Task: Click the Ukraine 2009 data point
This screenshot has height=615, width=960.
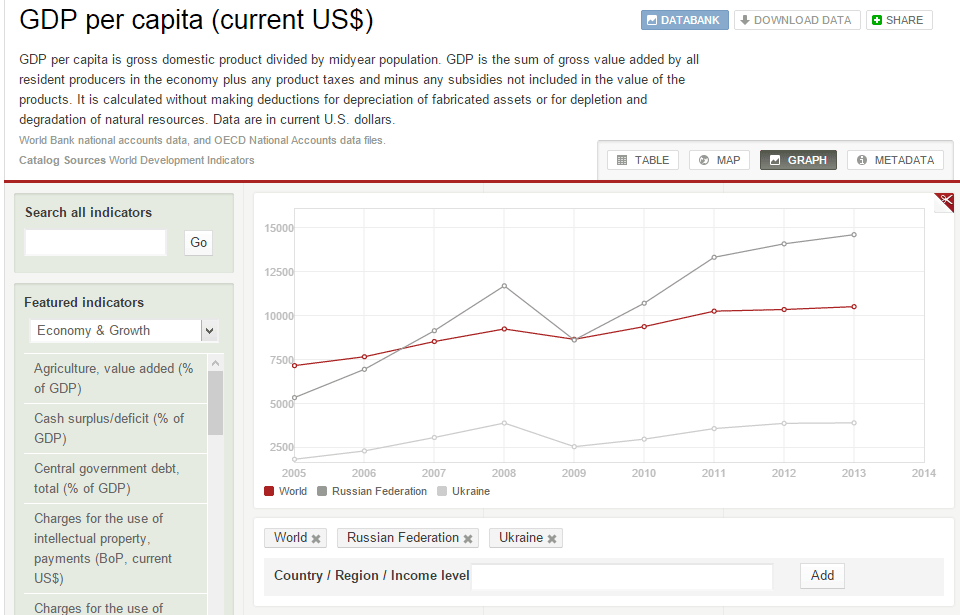Action: (x=574, y=447)
